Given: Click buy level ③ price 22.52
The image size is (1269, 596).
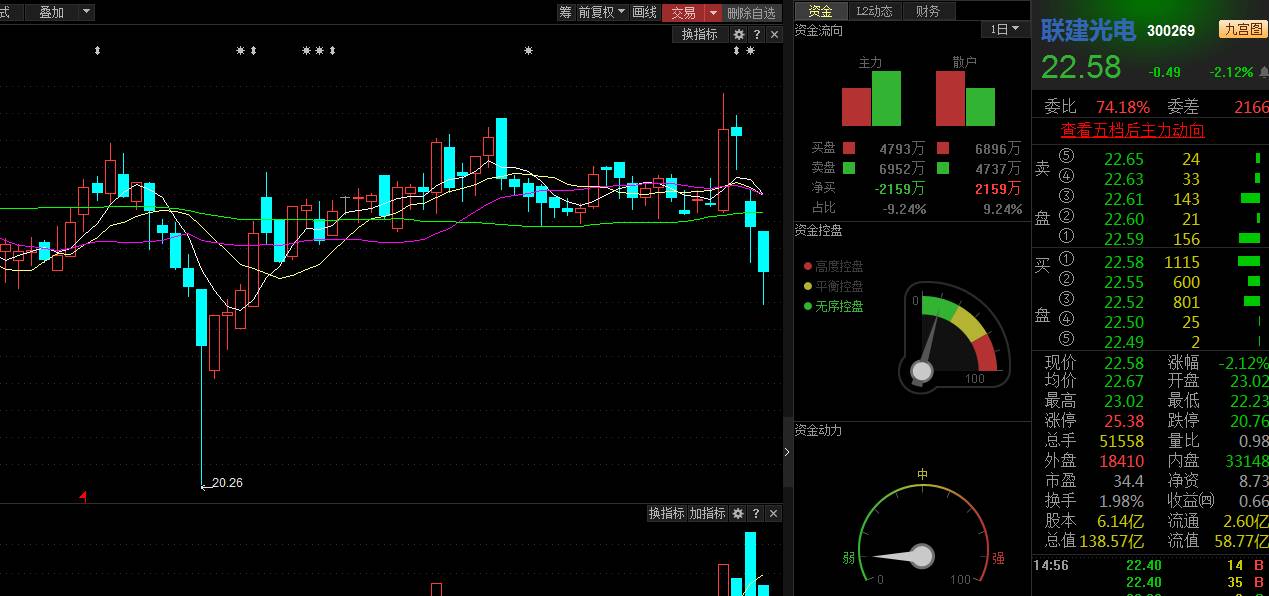Looking at the screenshot, I should click(x=1123, y=302).
